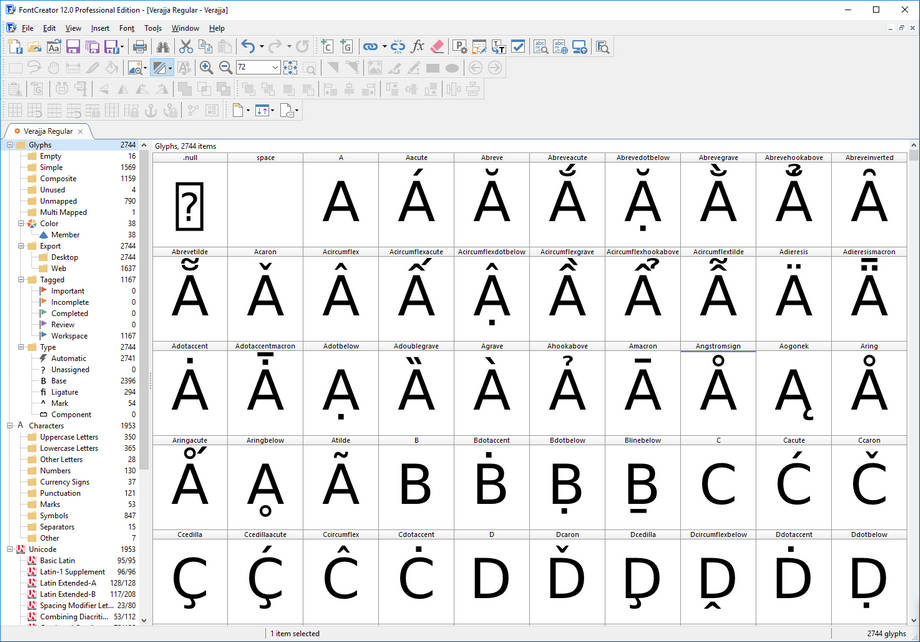Select the Ccedilla glyph cell
This screenshot has height=642, width=920.
coord(190,582)
